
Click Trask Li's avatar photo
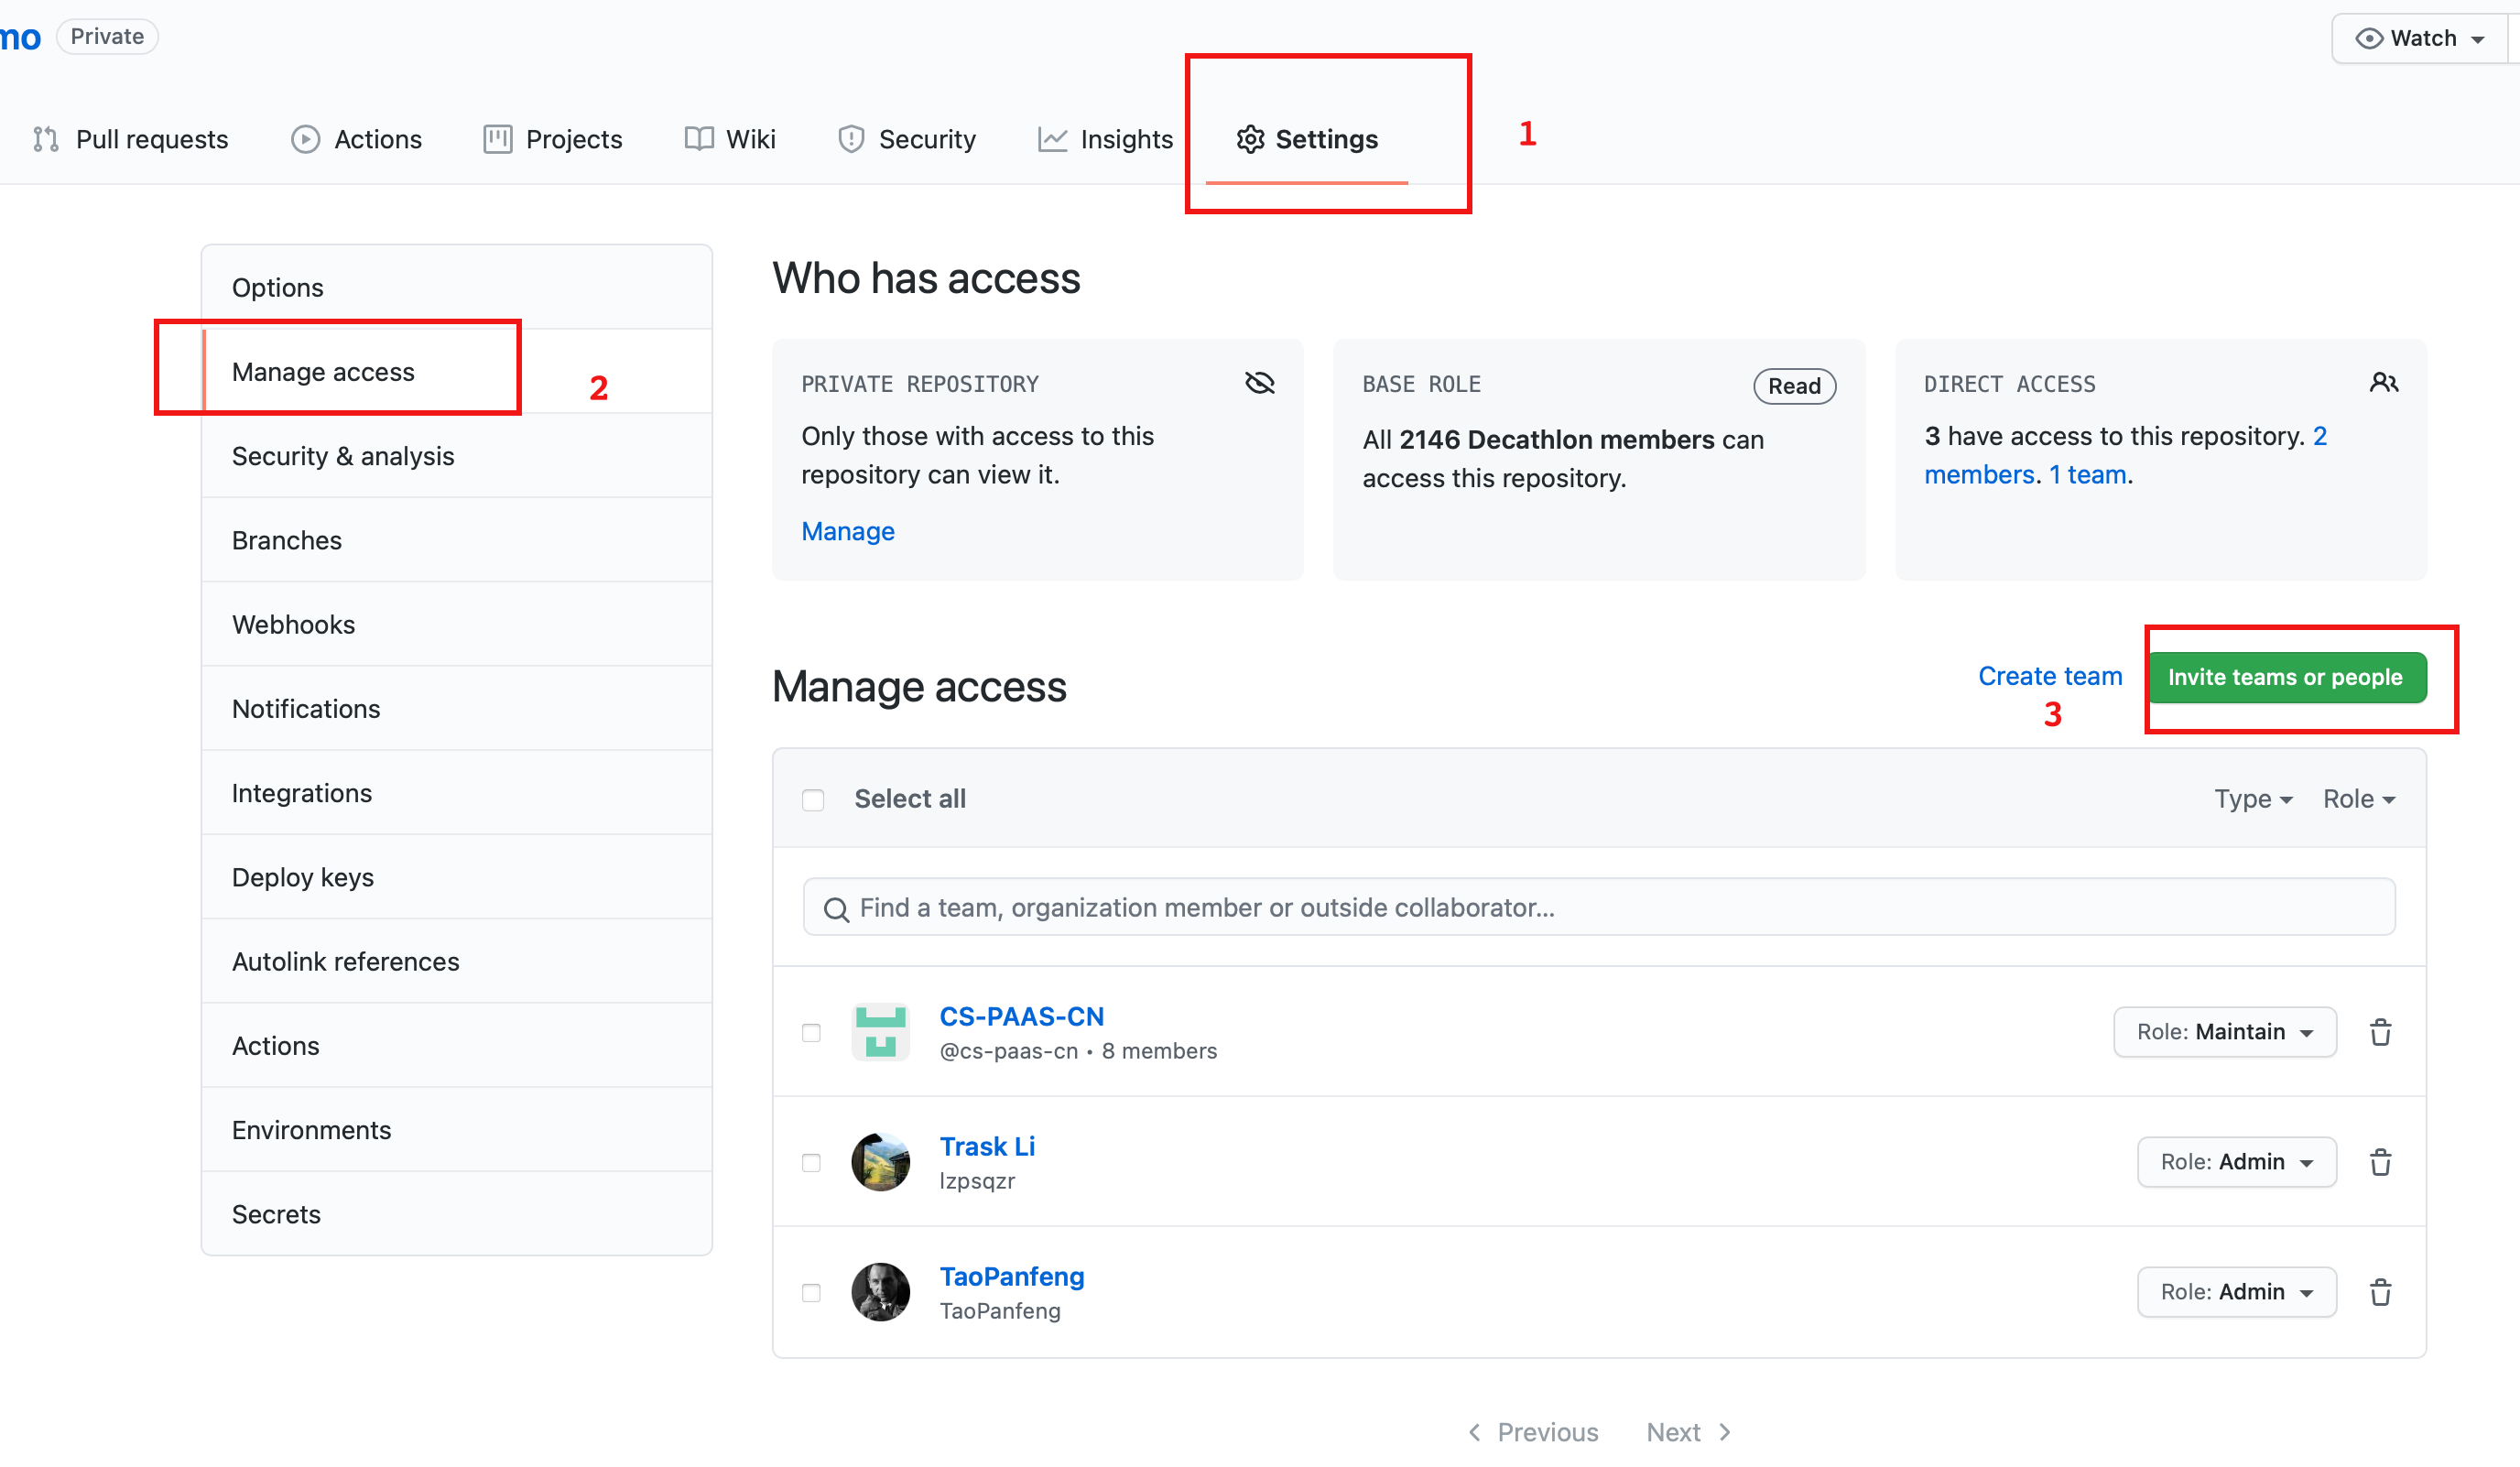tap(880, 1162)
